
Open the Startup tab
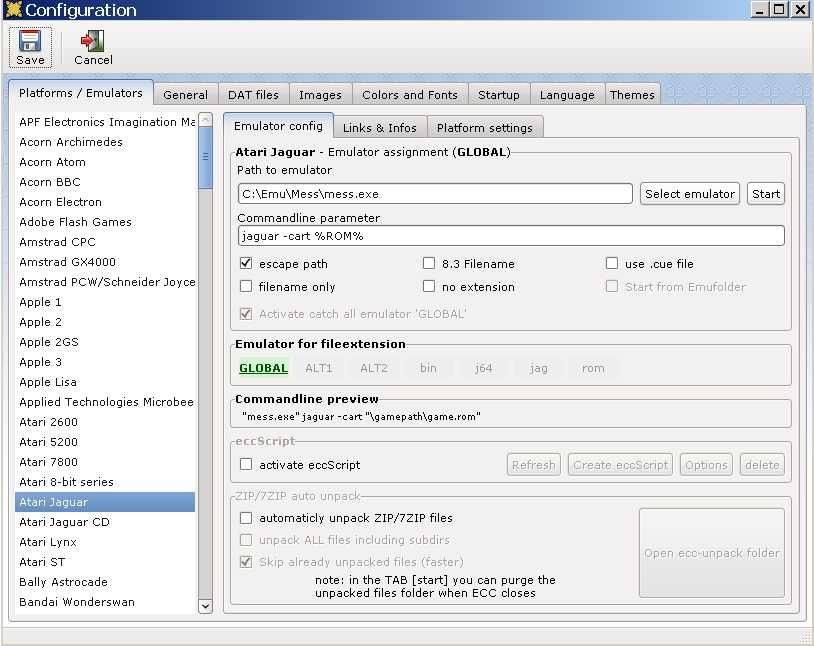499,95
